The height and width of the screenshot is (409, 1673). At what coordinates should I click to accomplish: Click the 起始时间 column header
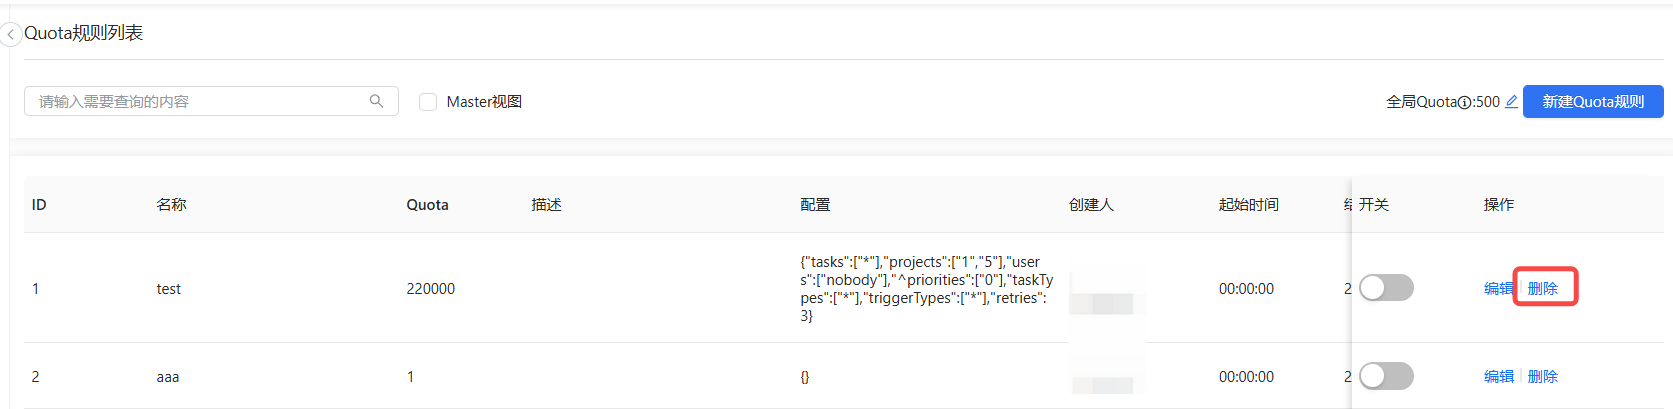point(1248,205)
